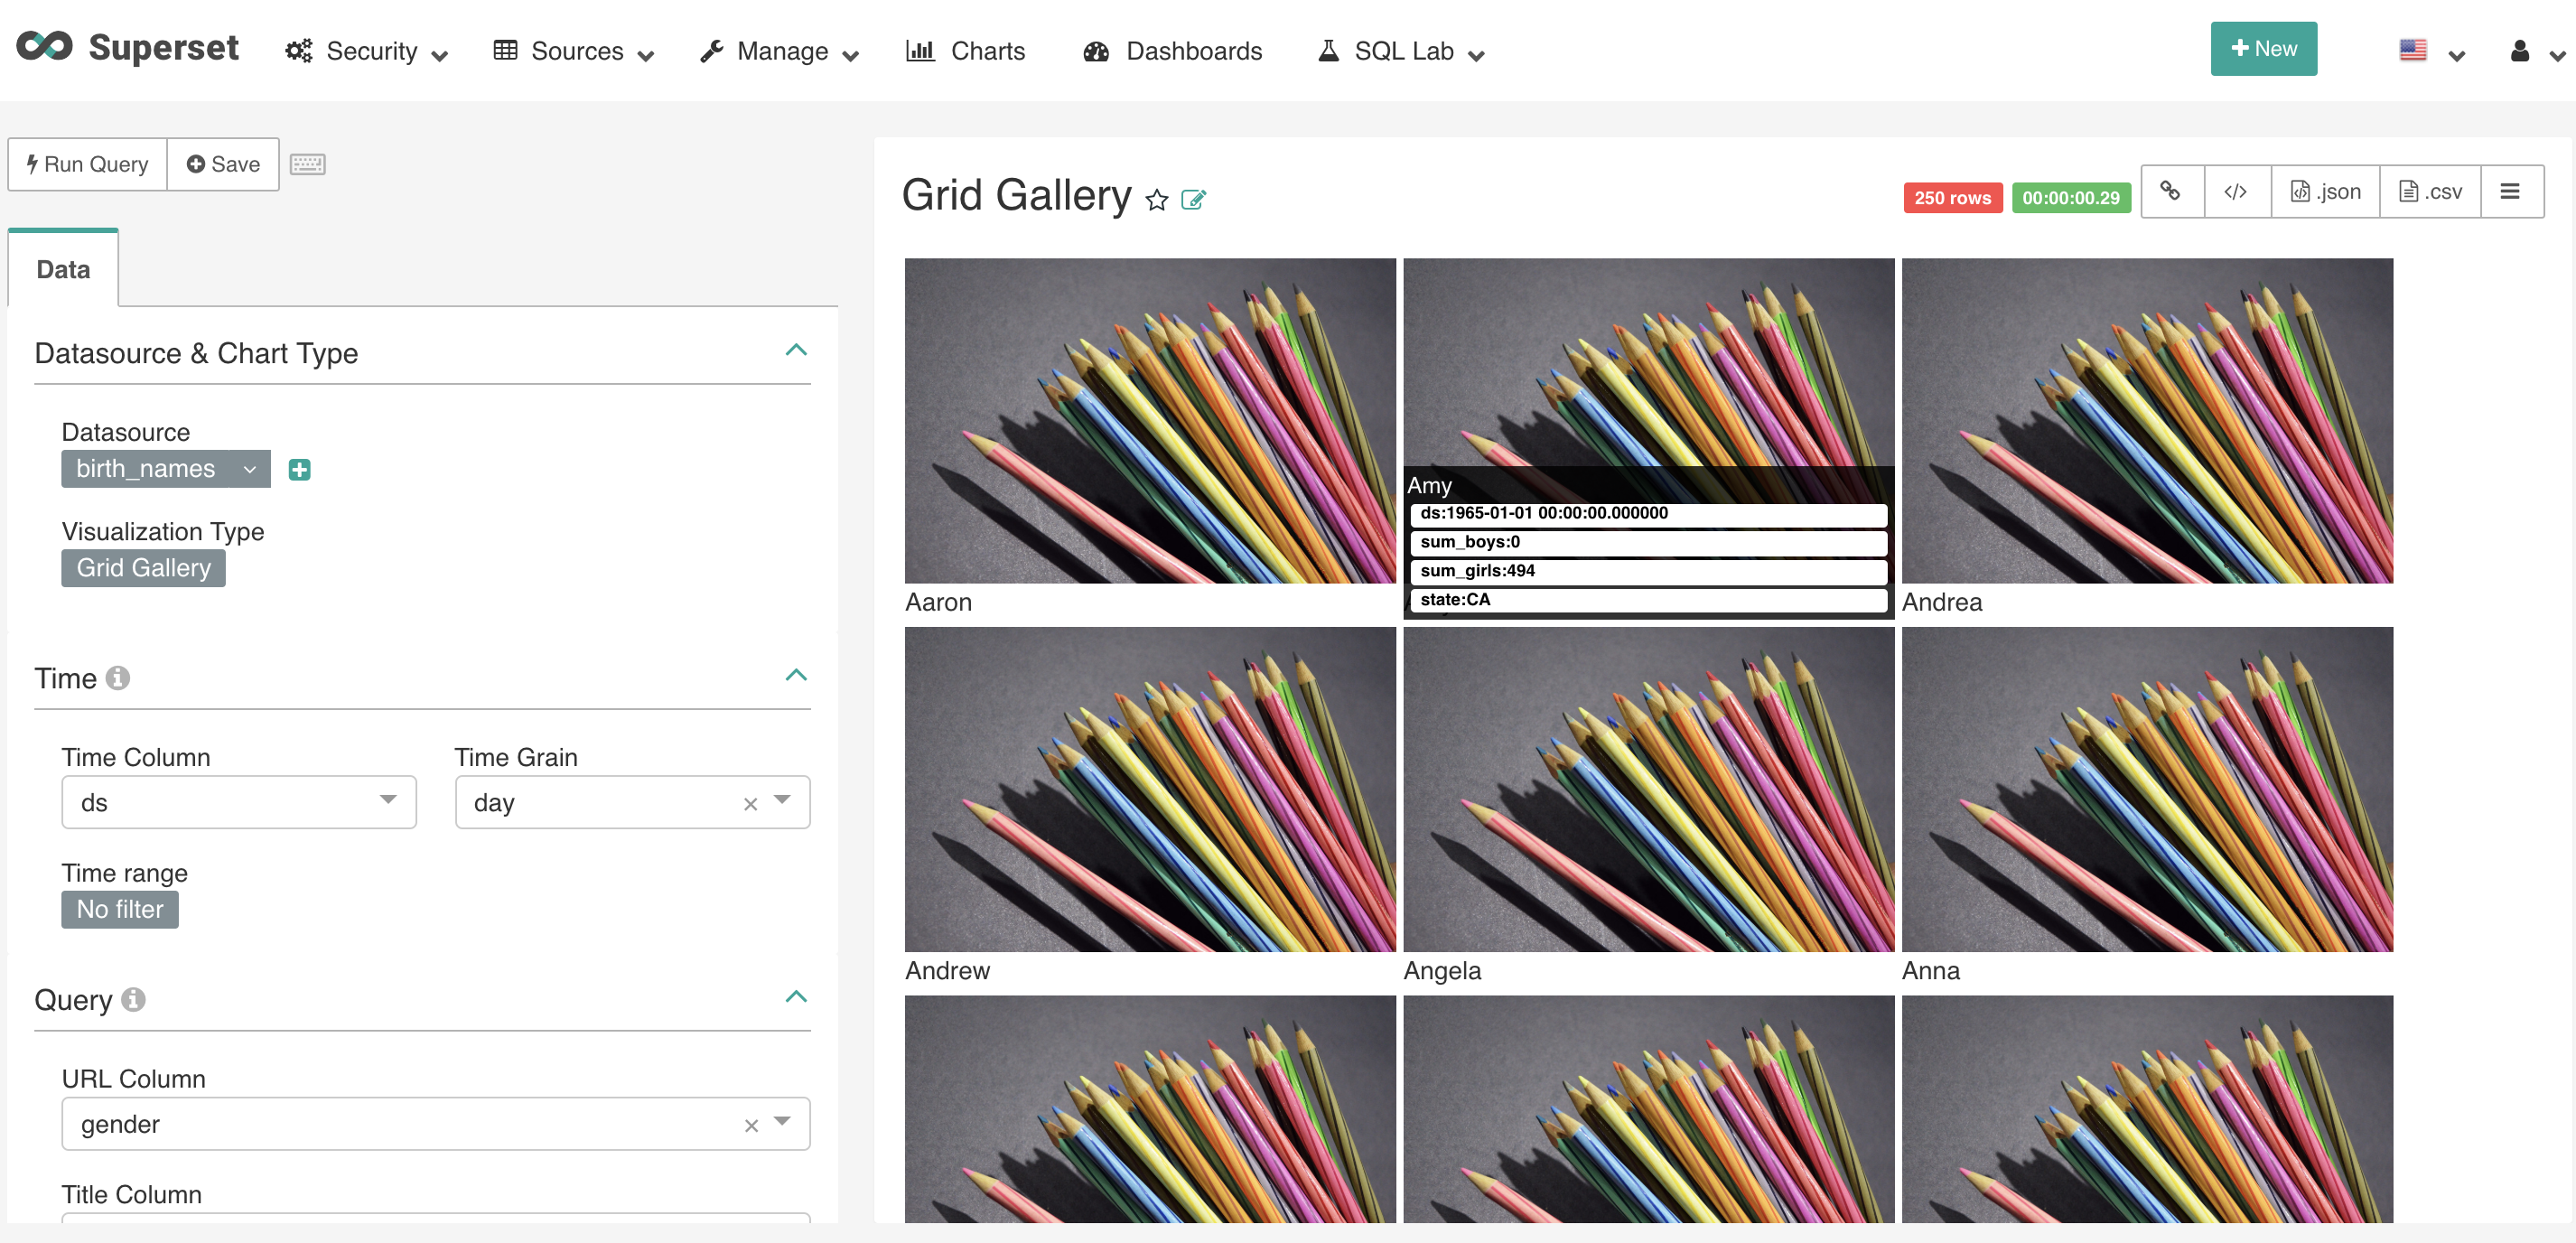Clear the Time Grain day value
The image size is (2576, 1243).
click(750, 803)
